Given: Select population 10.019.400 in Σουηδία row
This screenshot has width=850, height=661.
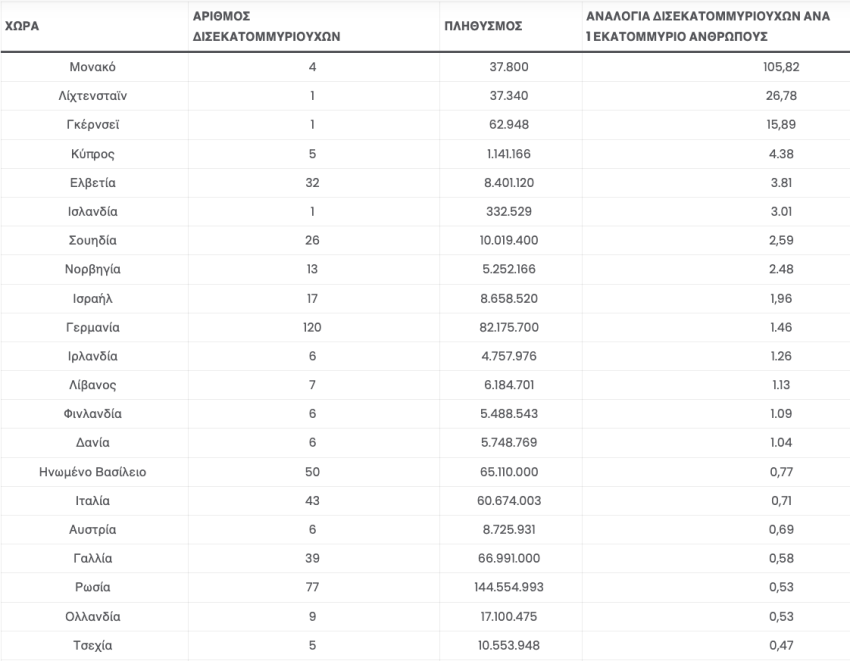Looking at the screenshot, I should click(510, 241).
